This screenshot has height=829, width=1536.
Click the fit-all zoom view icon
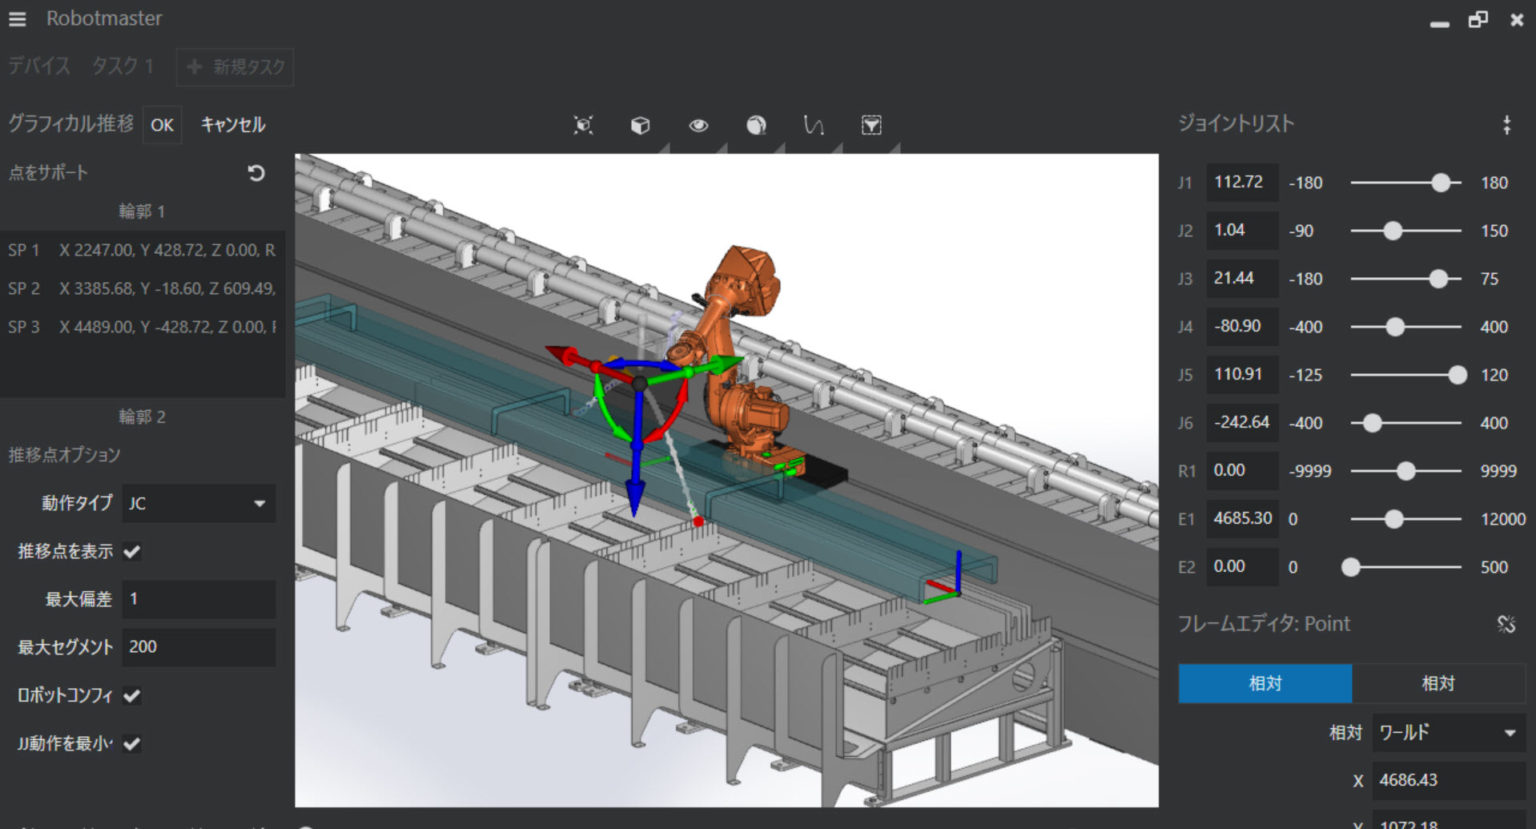583,125
